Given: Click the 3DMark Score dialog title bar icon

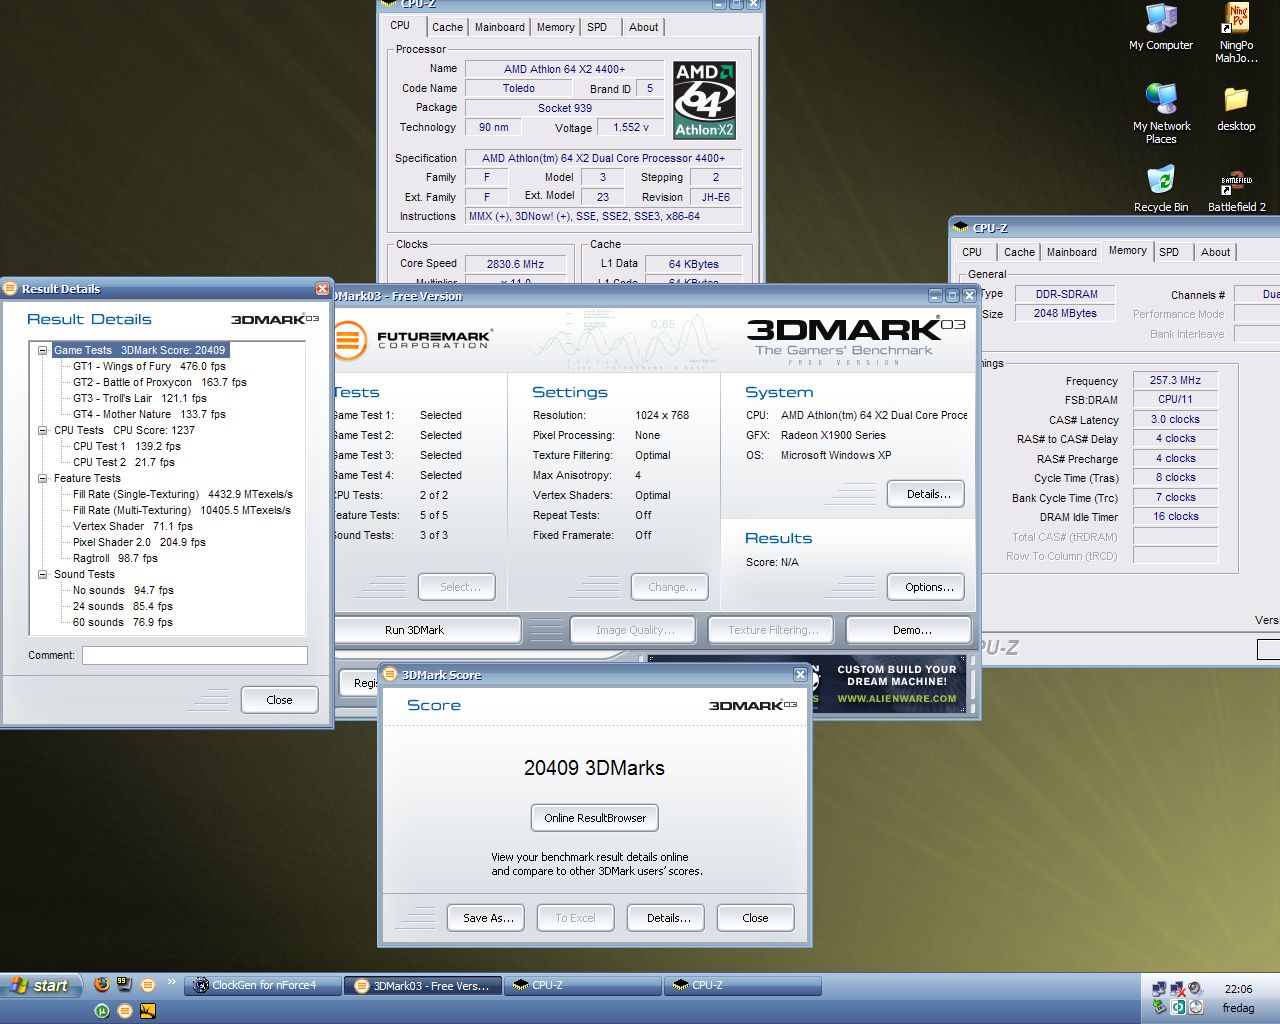Looking at the screenshot, I should pyautogui.click(x=391, y=674).
